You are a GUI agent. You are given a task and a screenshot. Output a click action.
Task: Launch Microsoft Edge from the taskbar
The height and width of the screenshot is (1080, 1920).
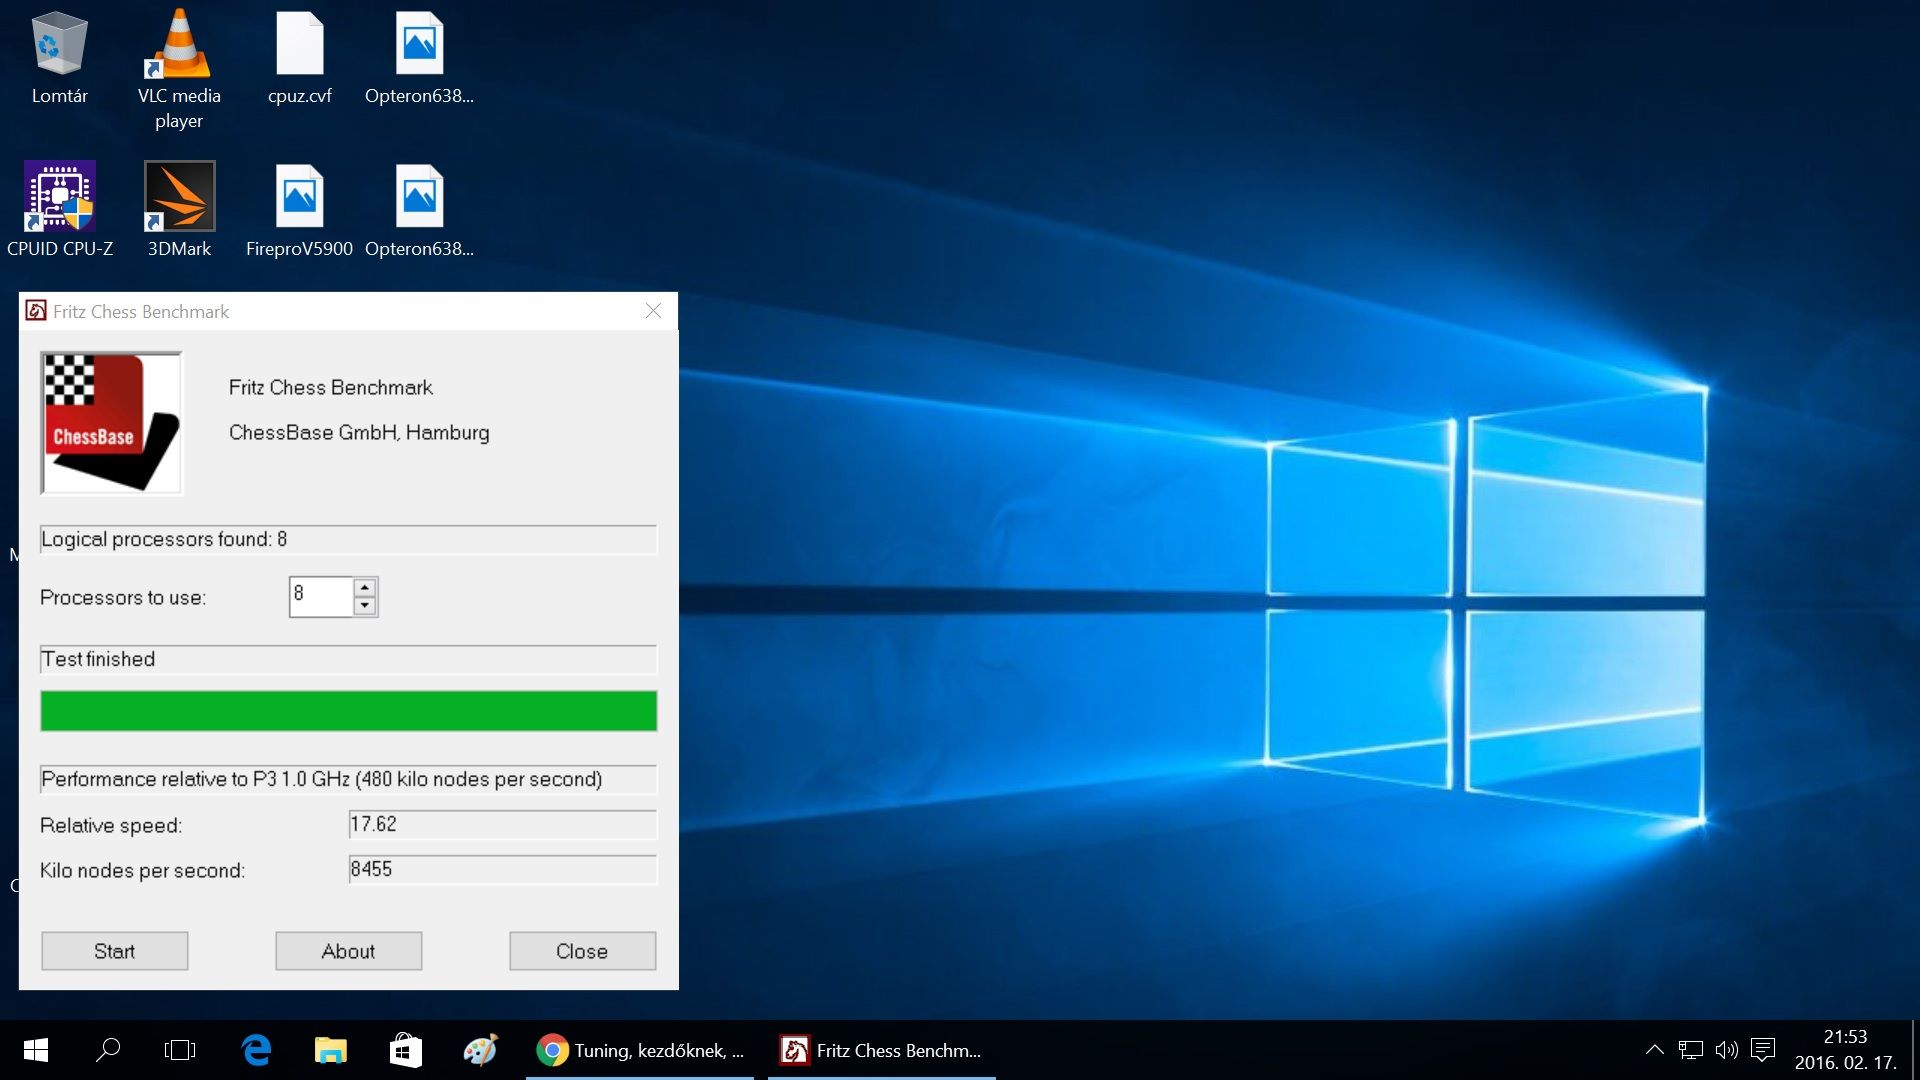[256, 1050]
